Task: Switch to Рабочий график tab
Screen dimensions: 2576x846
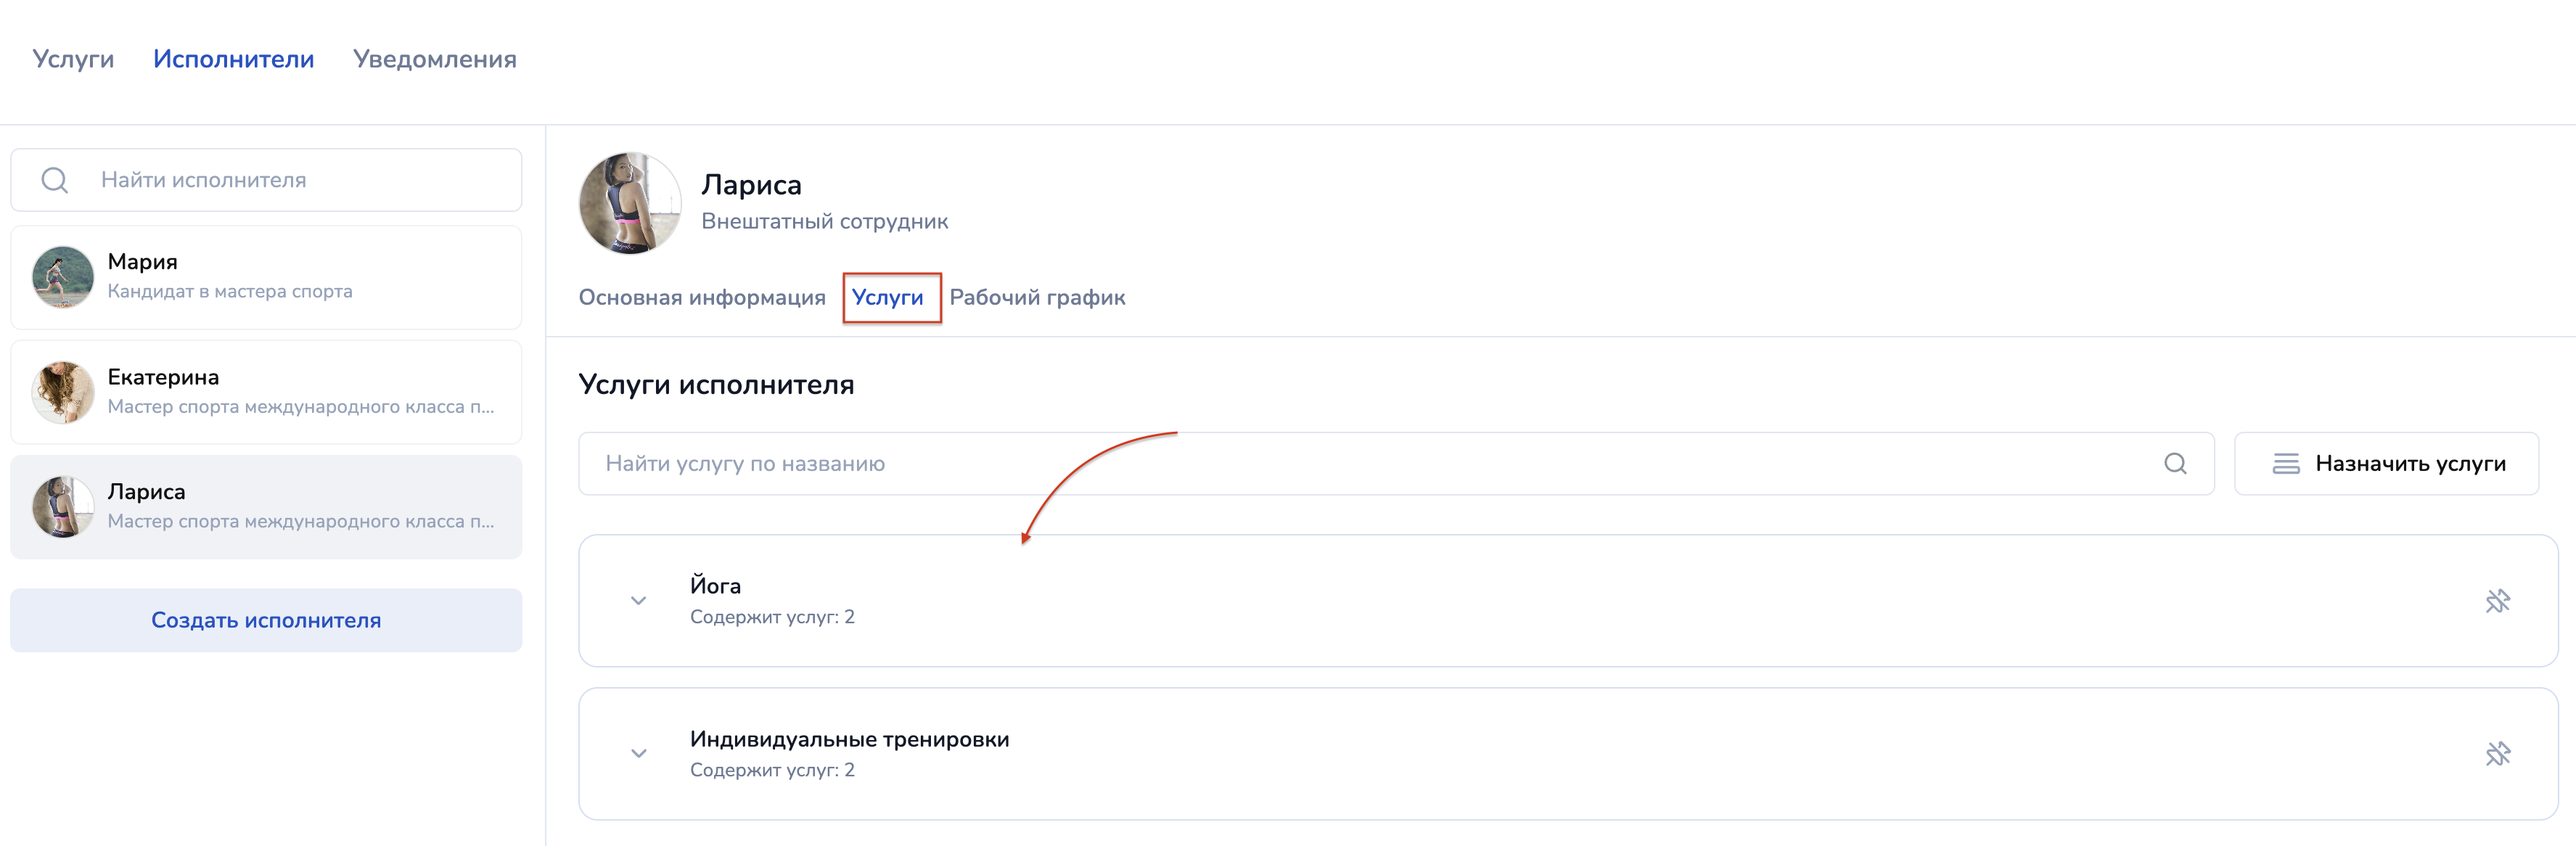Action: click(1036, 298)
